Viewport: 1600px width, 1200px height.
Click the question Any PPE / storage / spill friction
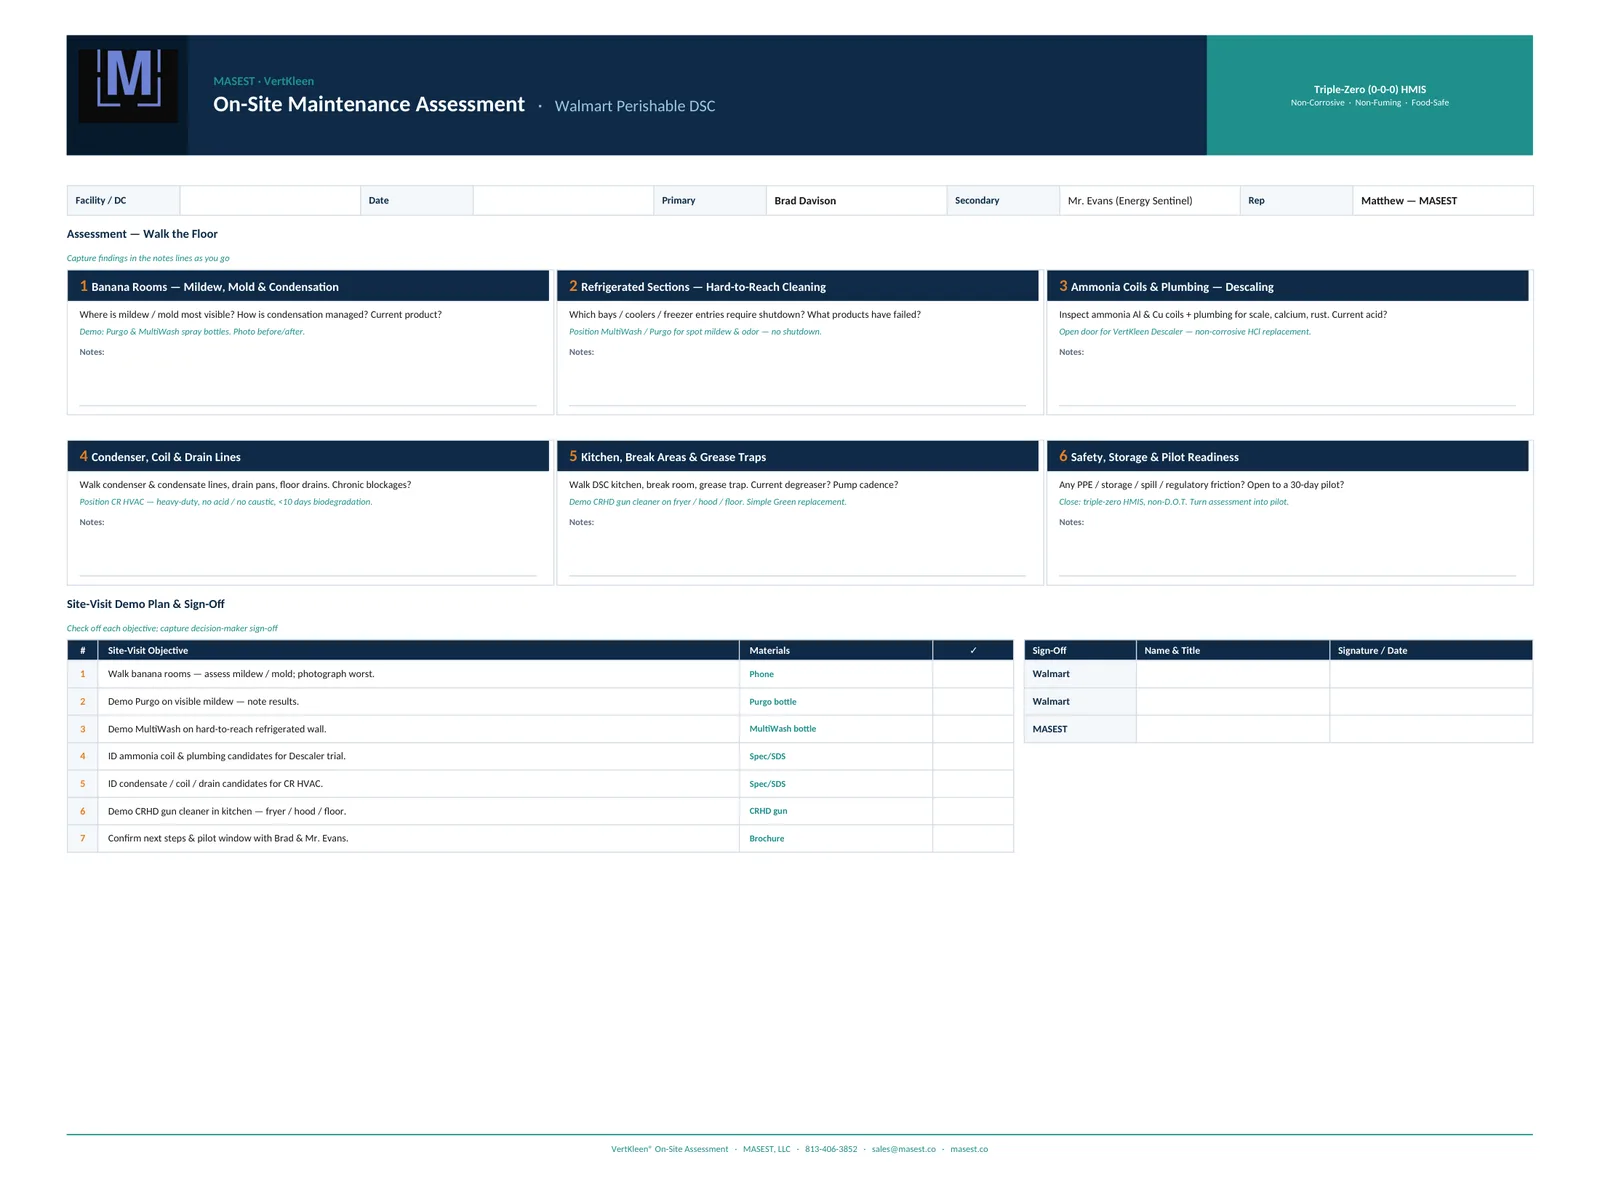(1201, 485)
